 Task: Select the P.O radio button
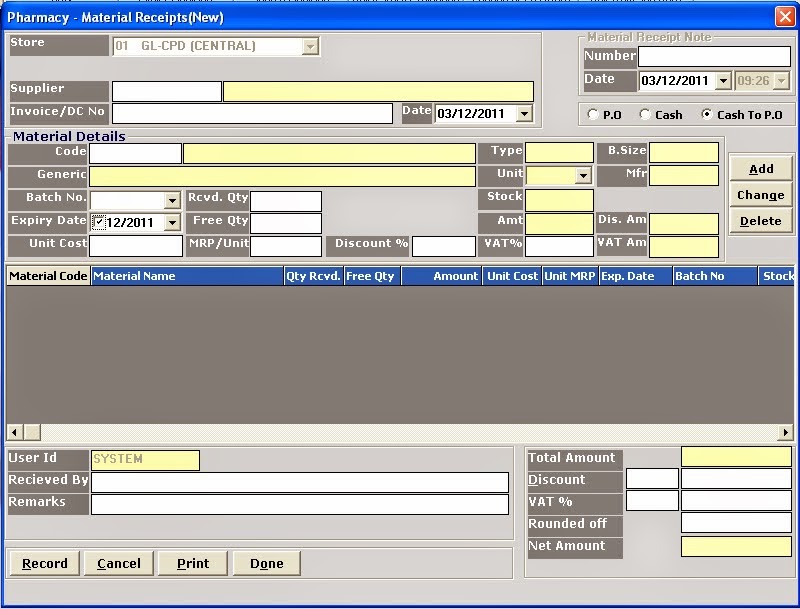point(594,114)
